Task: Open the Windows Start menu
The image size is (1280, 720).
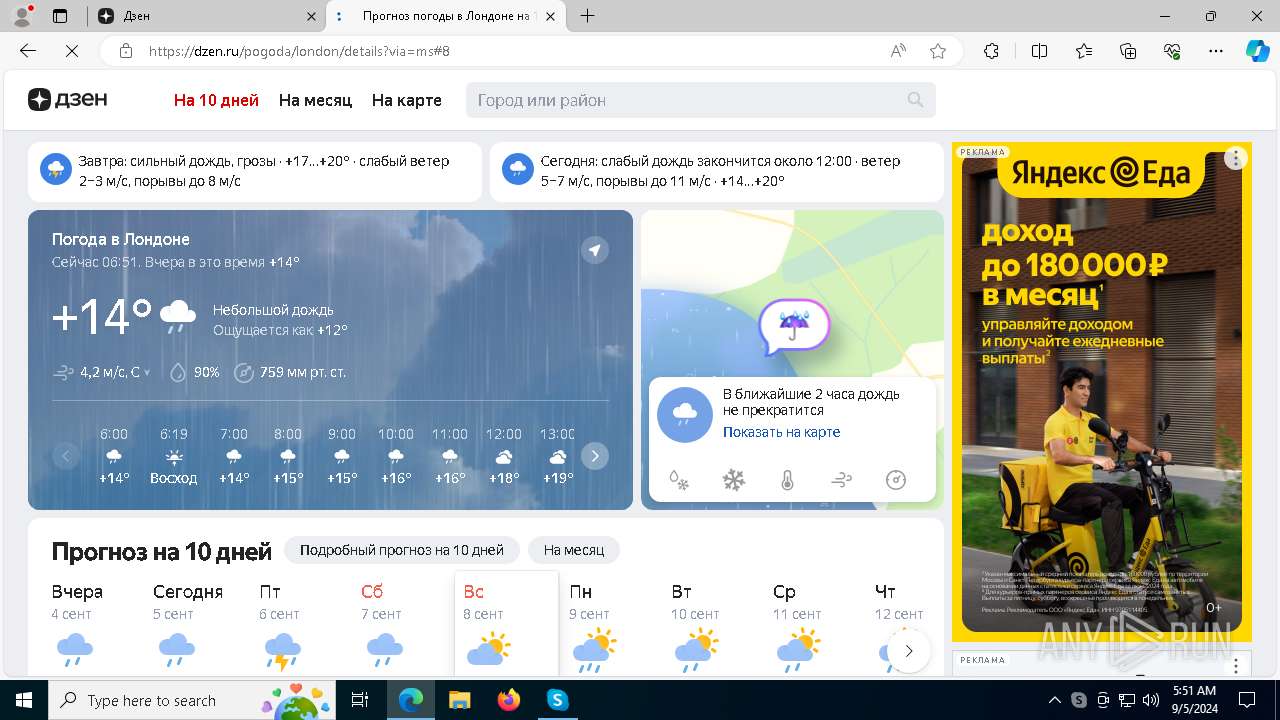Action: pyautogui.click(x=24, y=700)
